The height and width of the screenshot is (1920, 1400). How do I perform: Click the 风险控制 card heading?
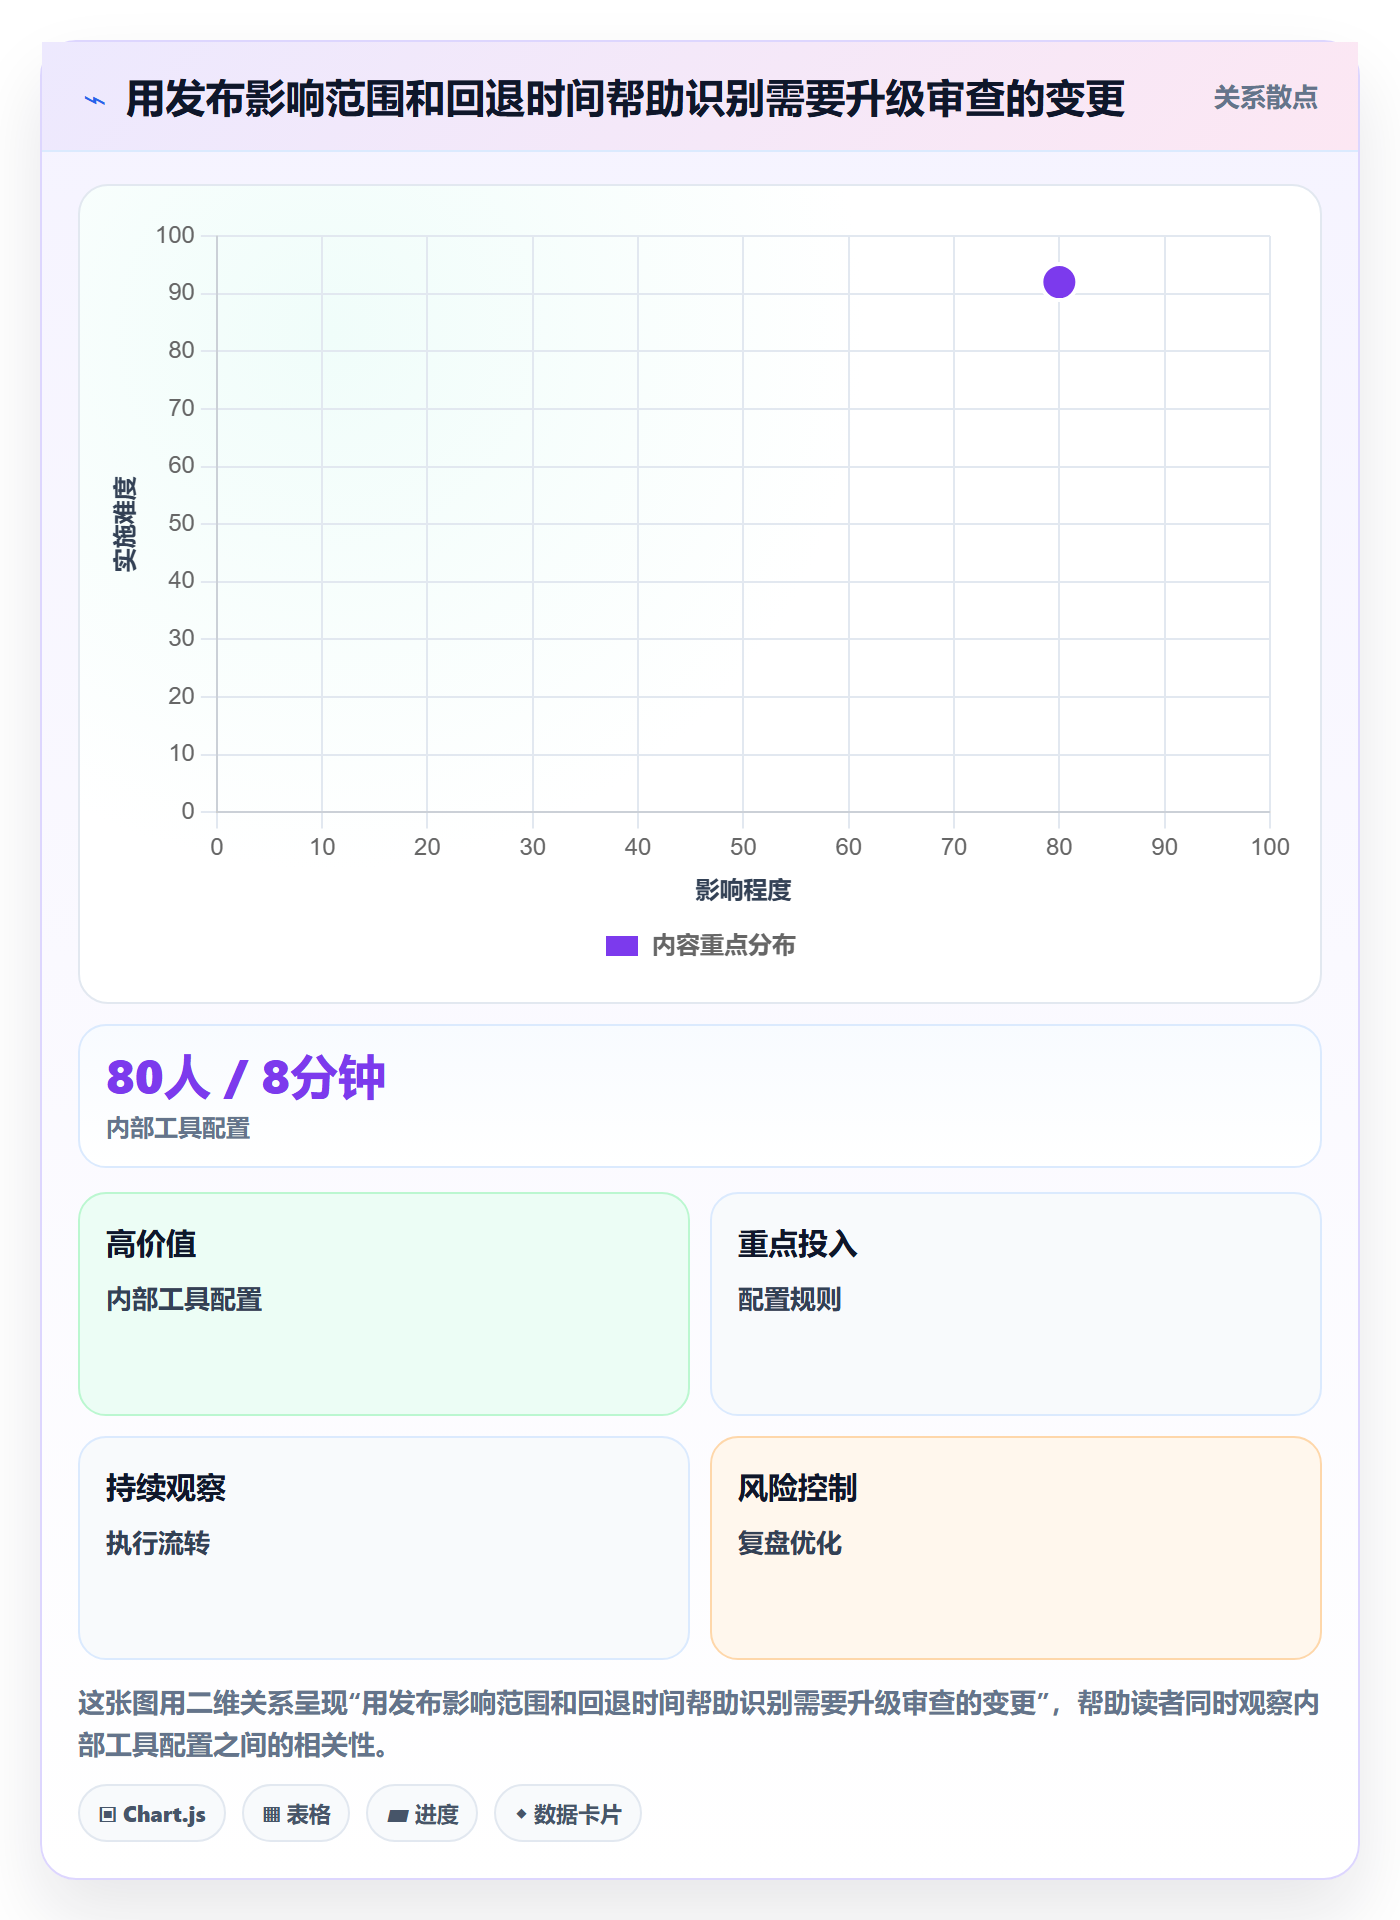click(x=797, y=1488)
